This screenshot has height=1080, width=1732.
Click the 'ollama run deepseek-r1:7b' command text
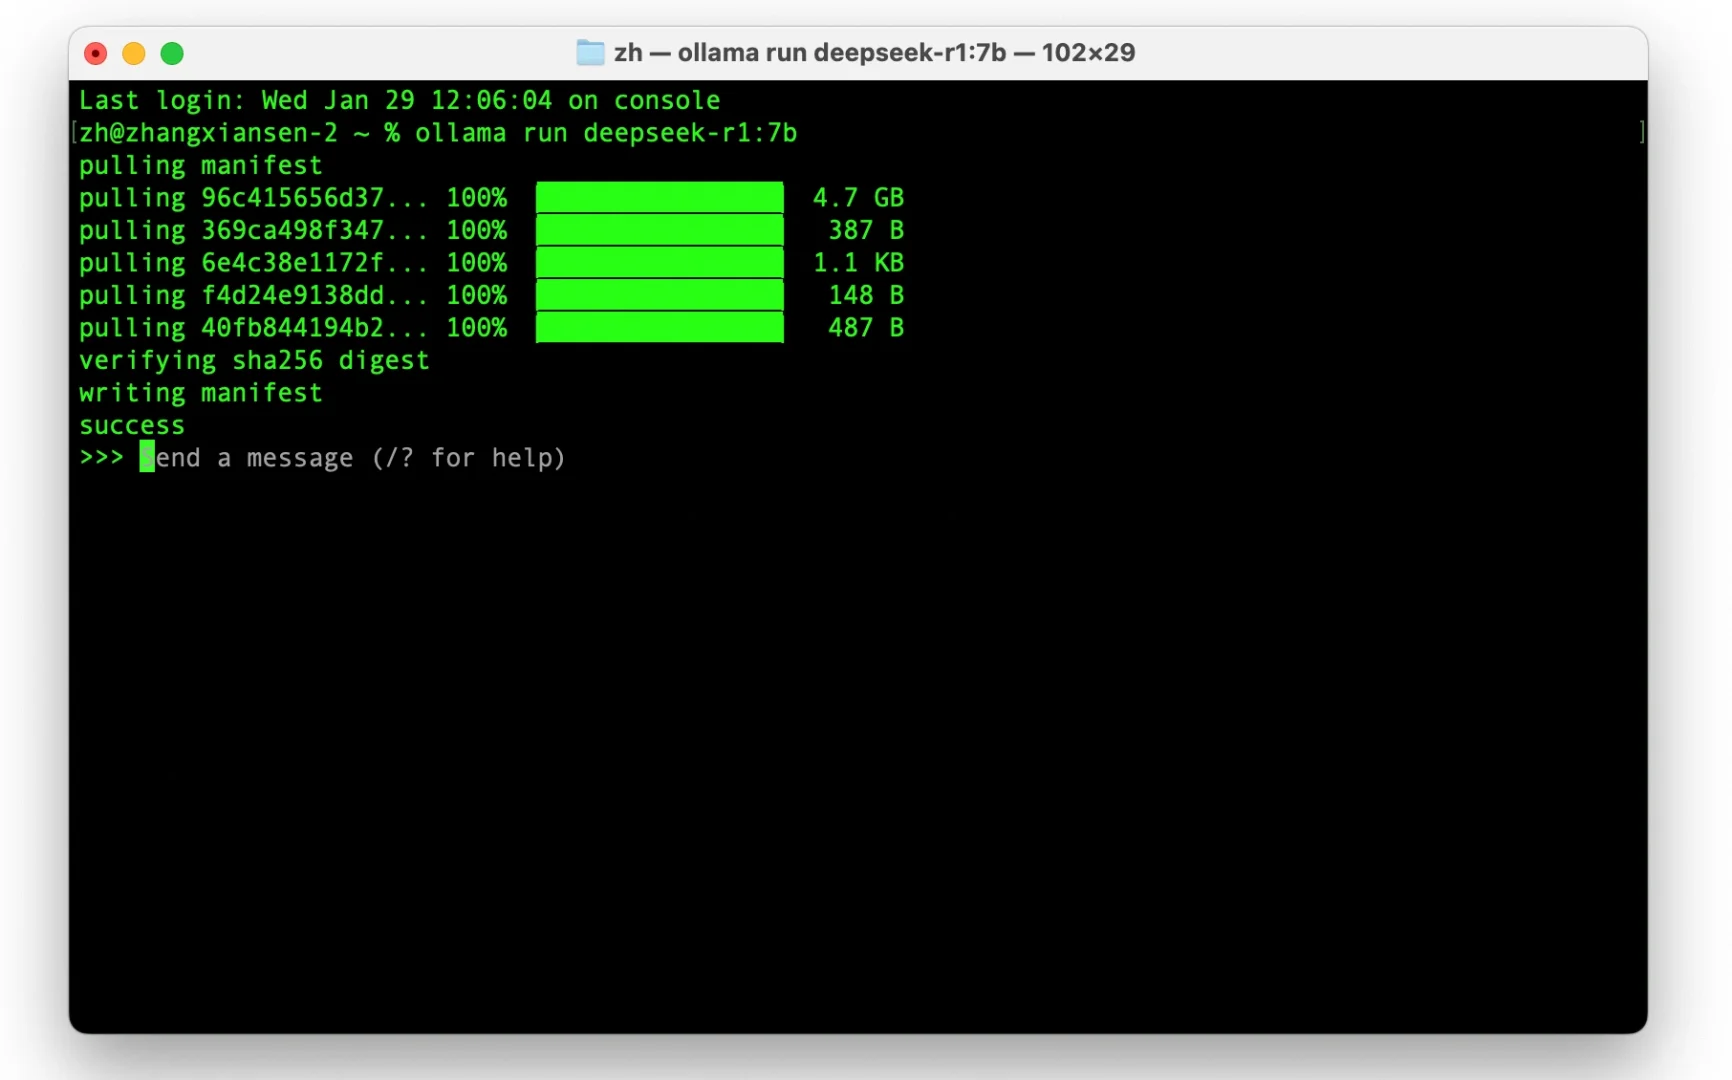[606, 133]
